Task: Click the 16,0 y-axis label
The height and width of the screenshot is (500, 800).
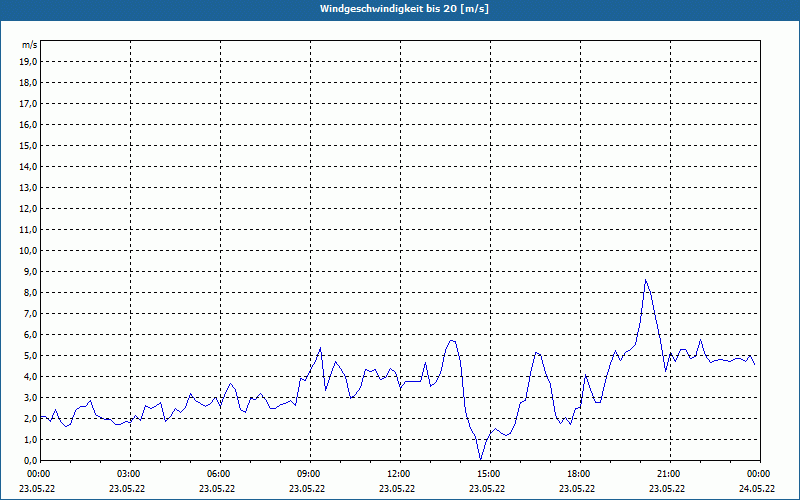Action: (29, 124)
